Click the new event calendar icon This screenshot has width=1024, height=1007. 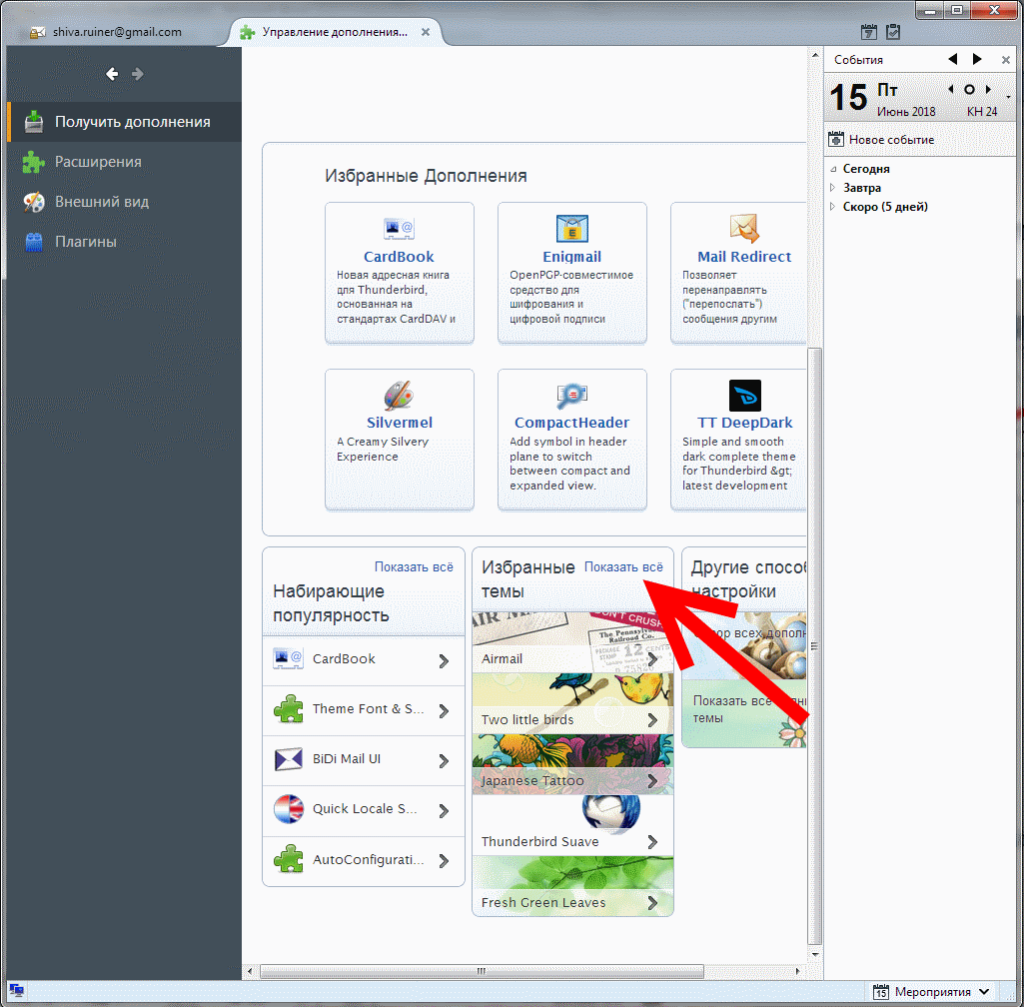(838, 140)
